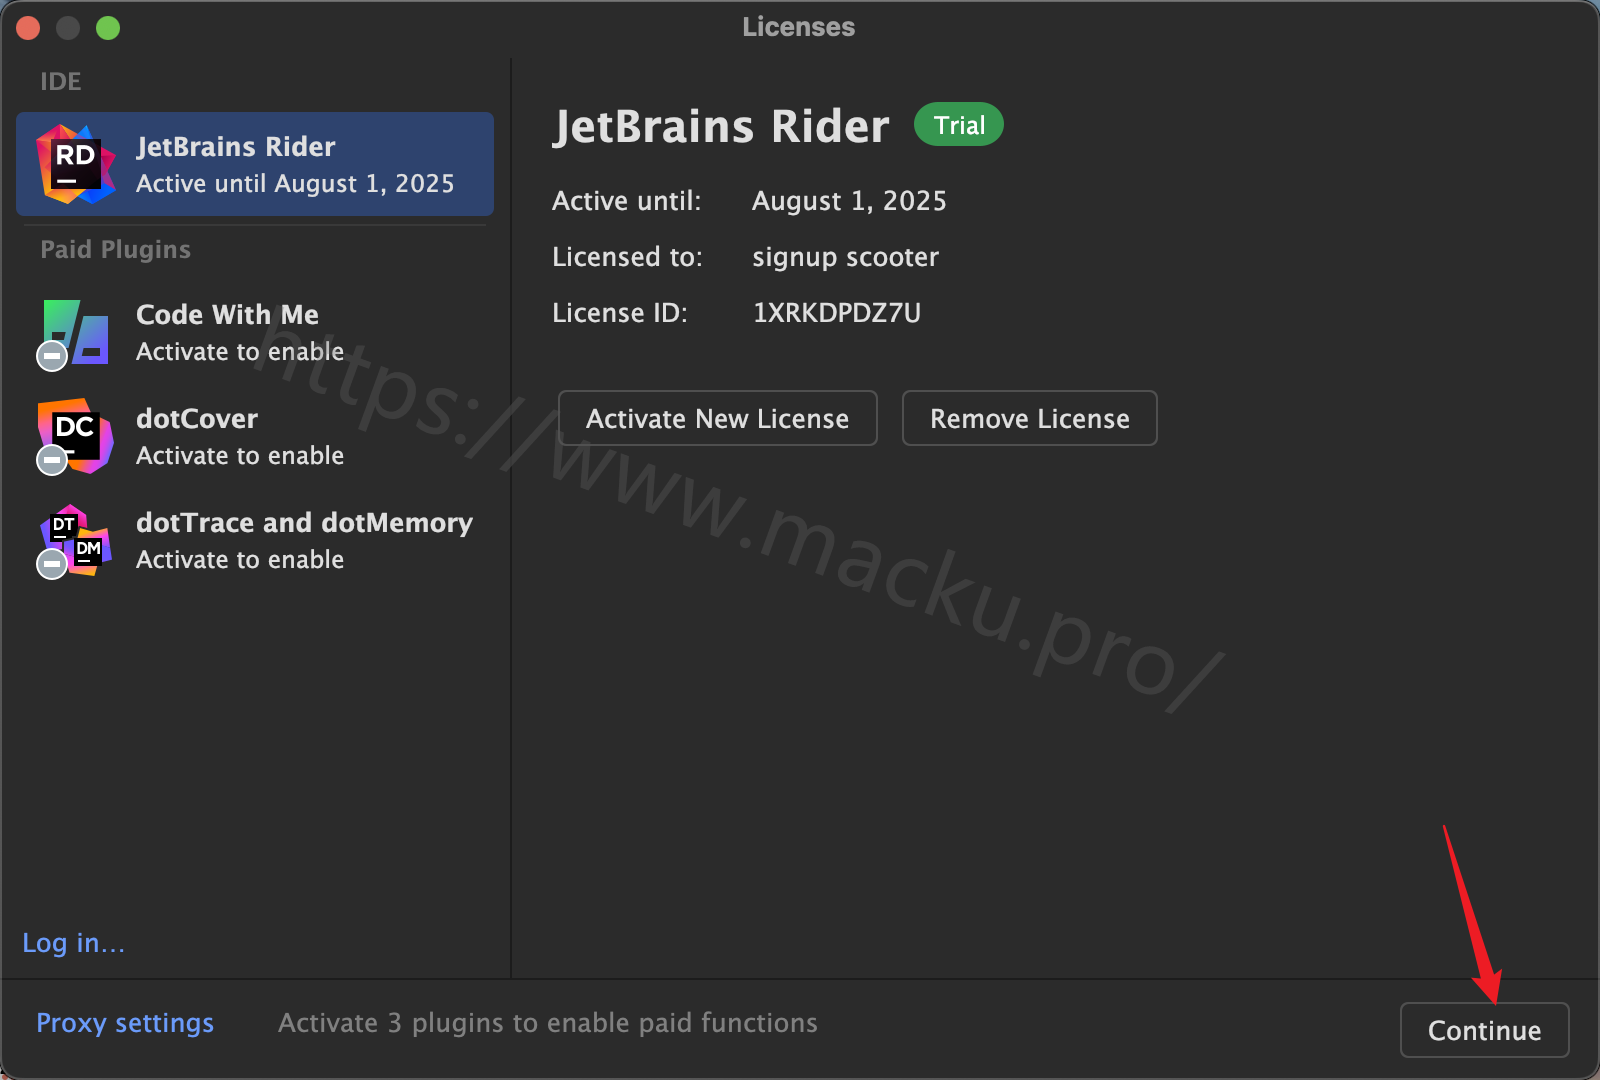1600x1080 pixels.
Task: Click the 'Paid Plugins' section header
Action: (115, 249)
